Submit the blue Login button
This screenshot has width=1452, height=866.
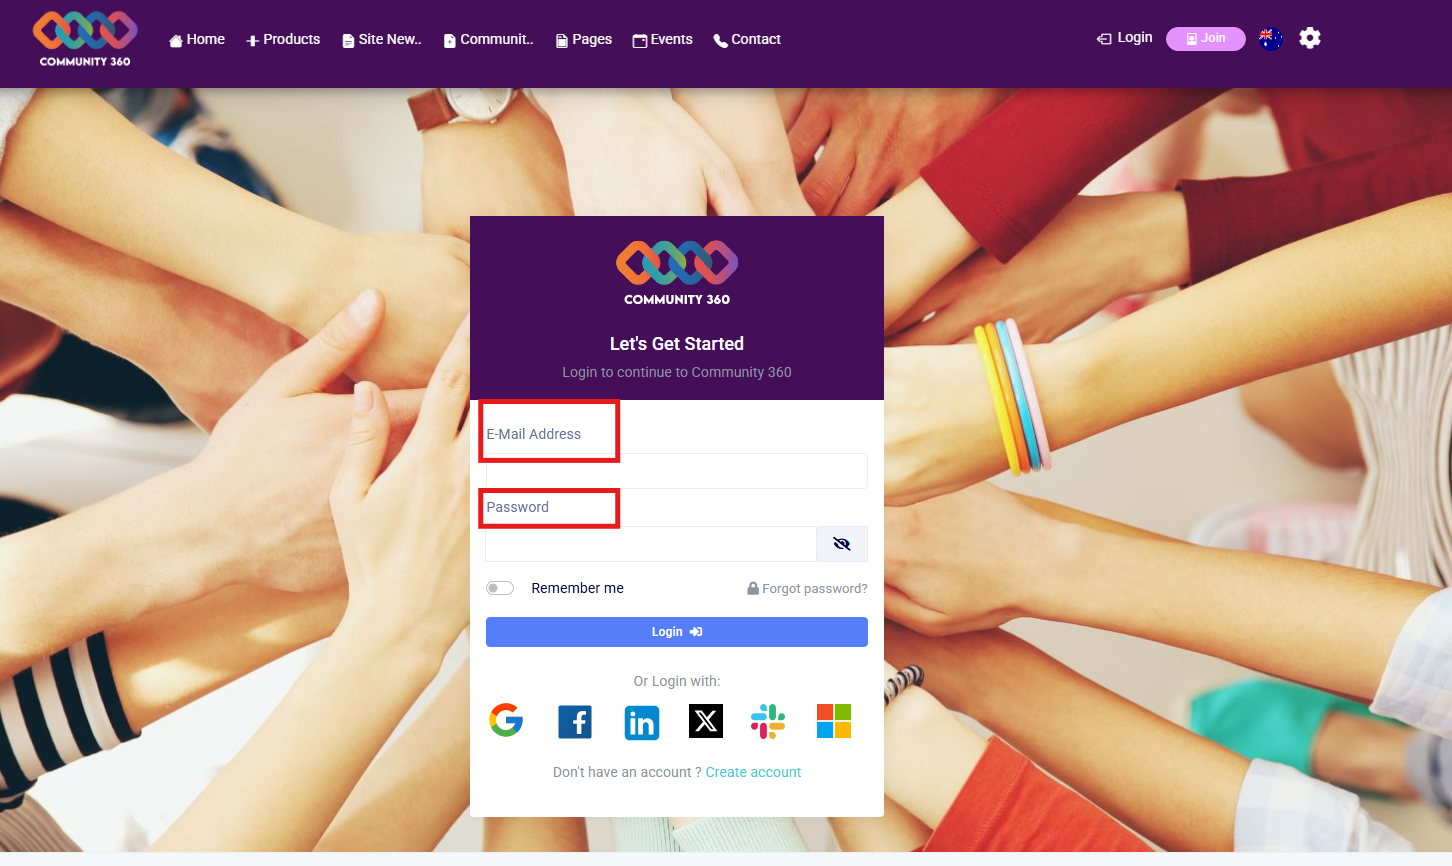point(677,632)
